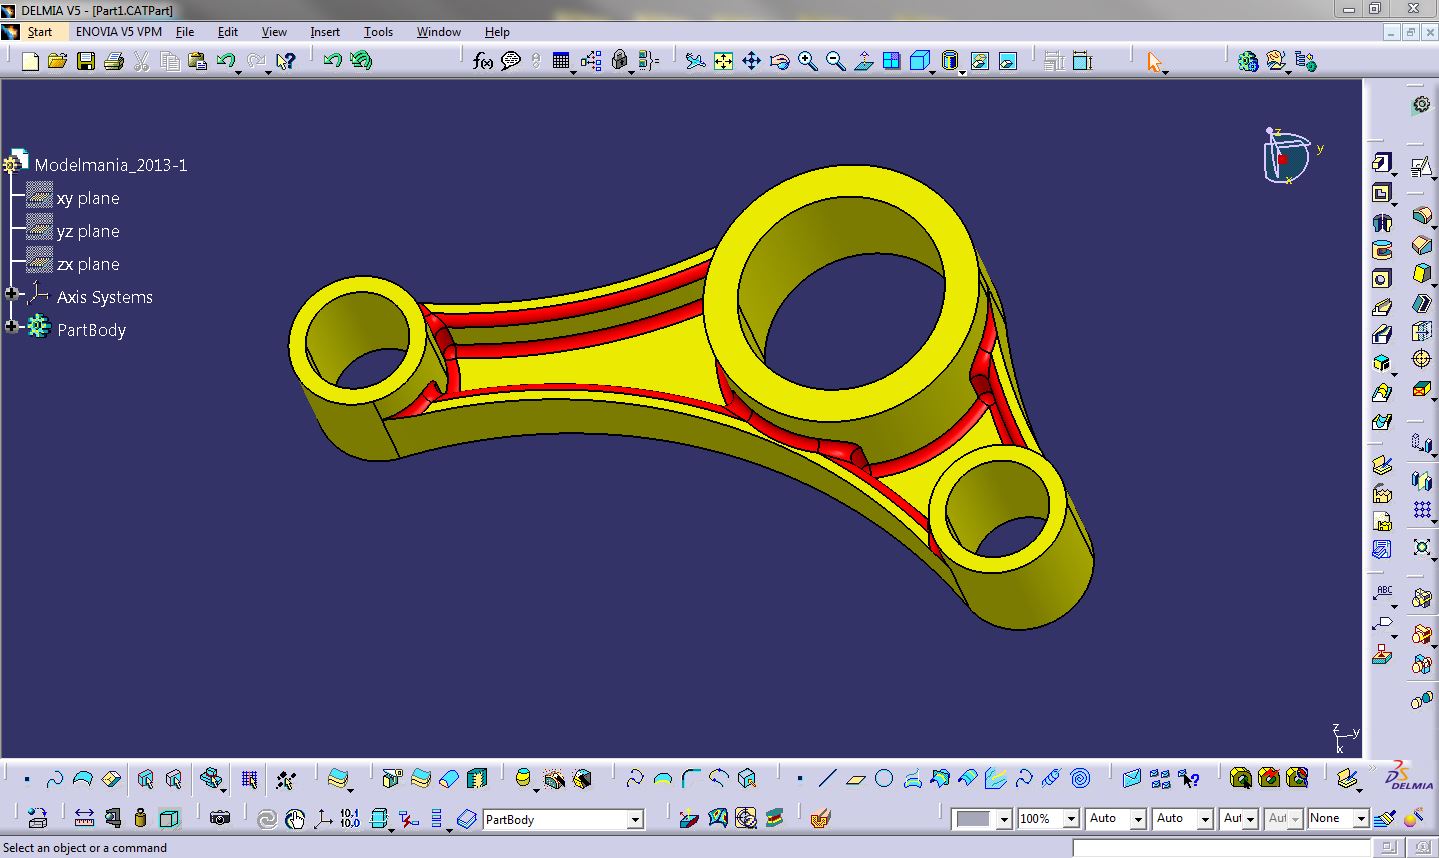Open the Edit menu
The width and height of the screenshot is (1439, 858).
click(227, 31)
